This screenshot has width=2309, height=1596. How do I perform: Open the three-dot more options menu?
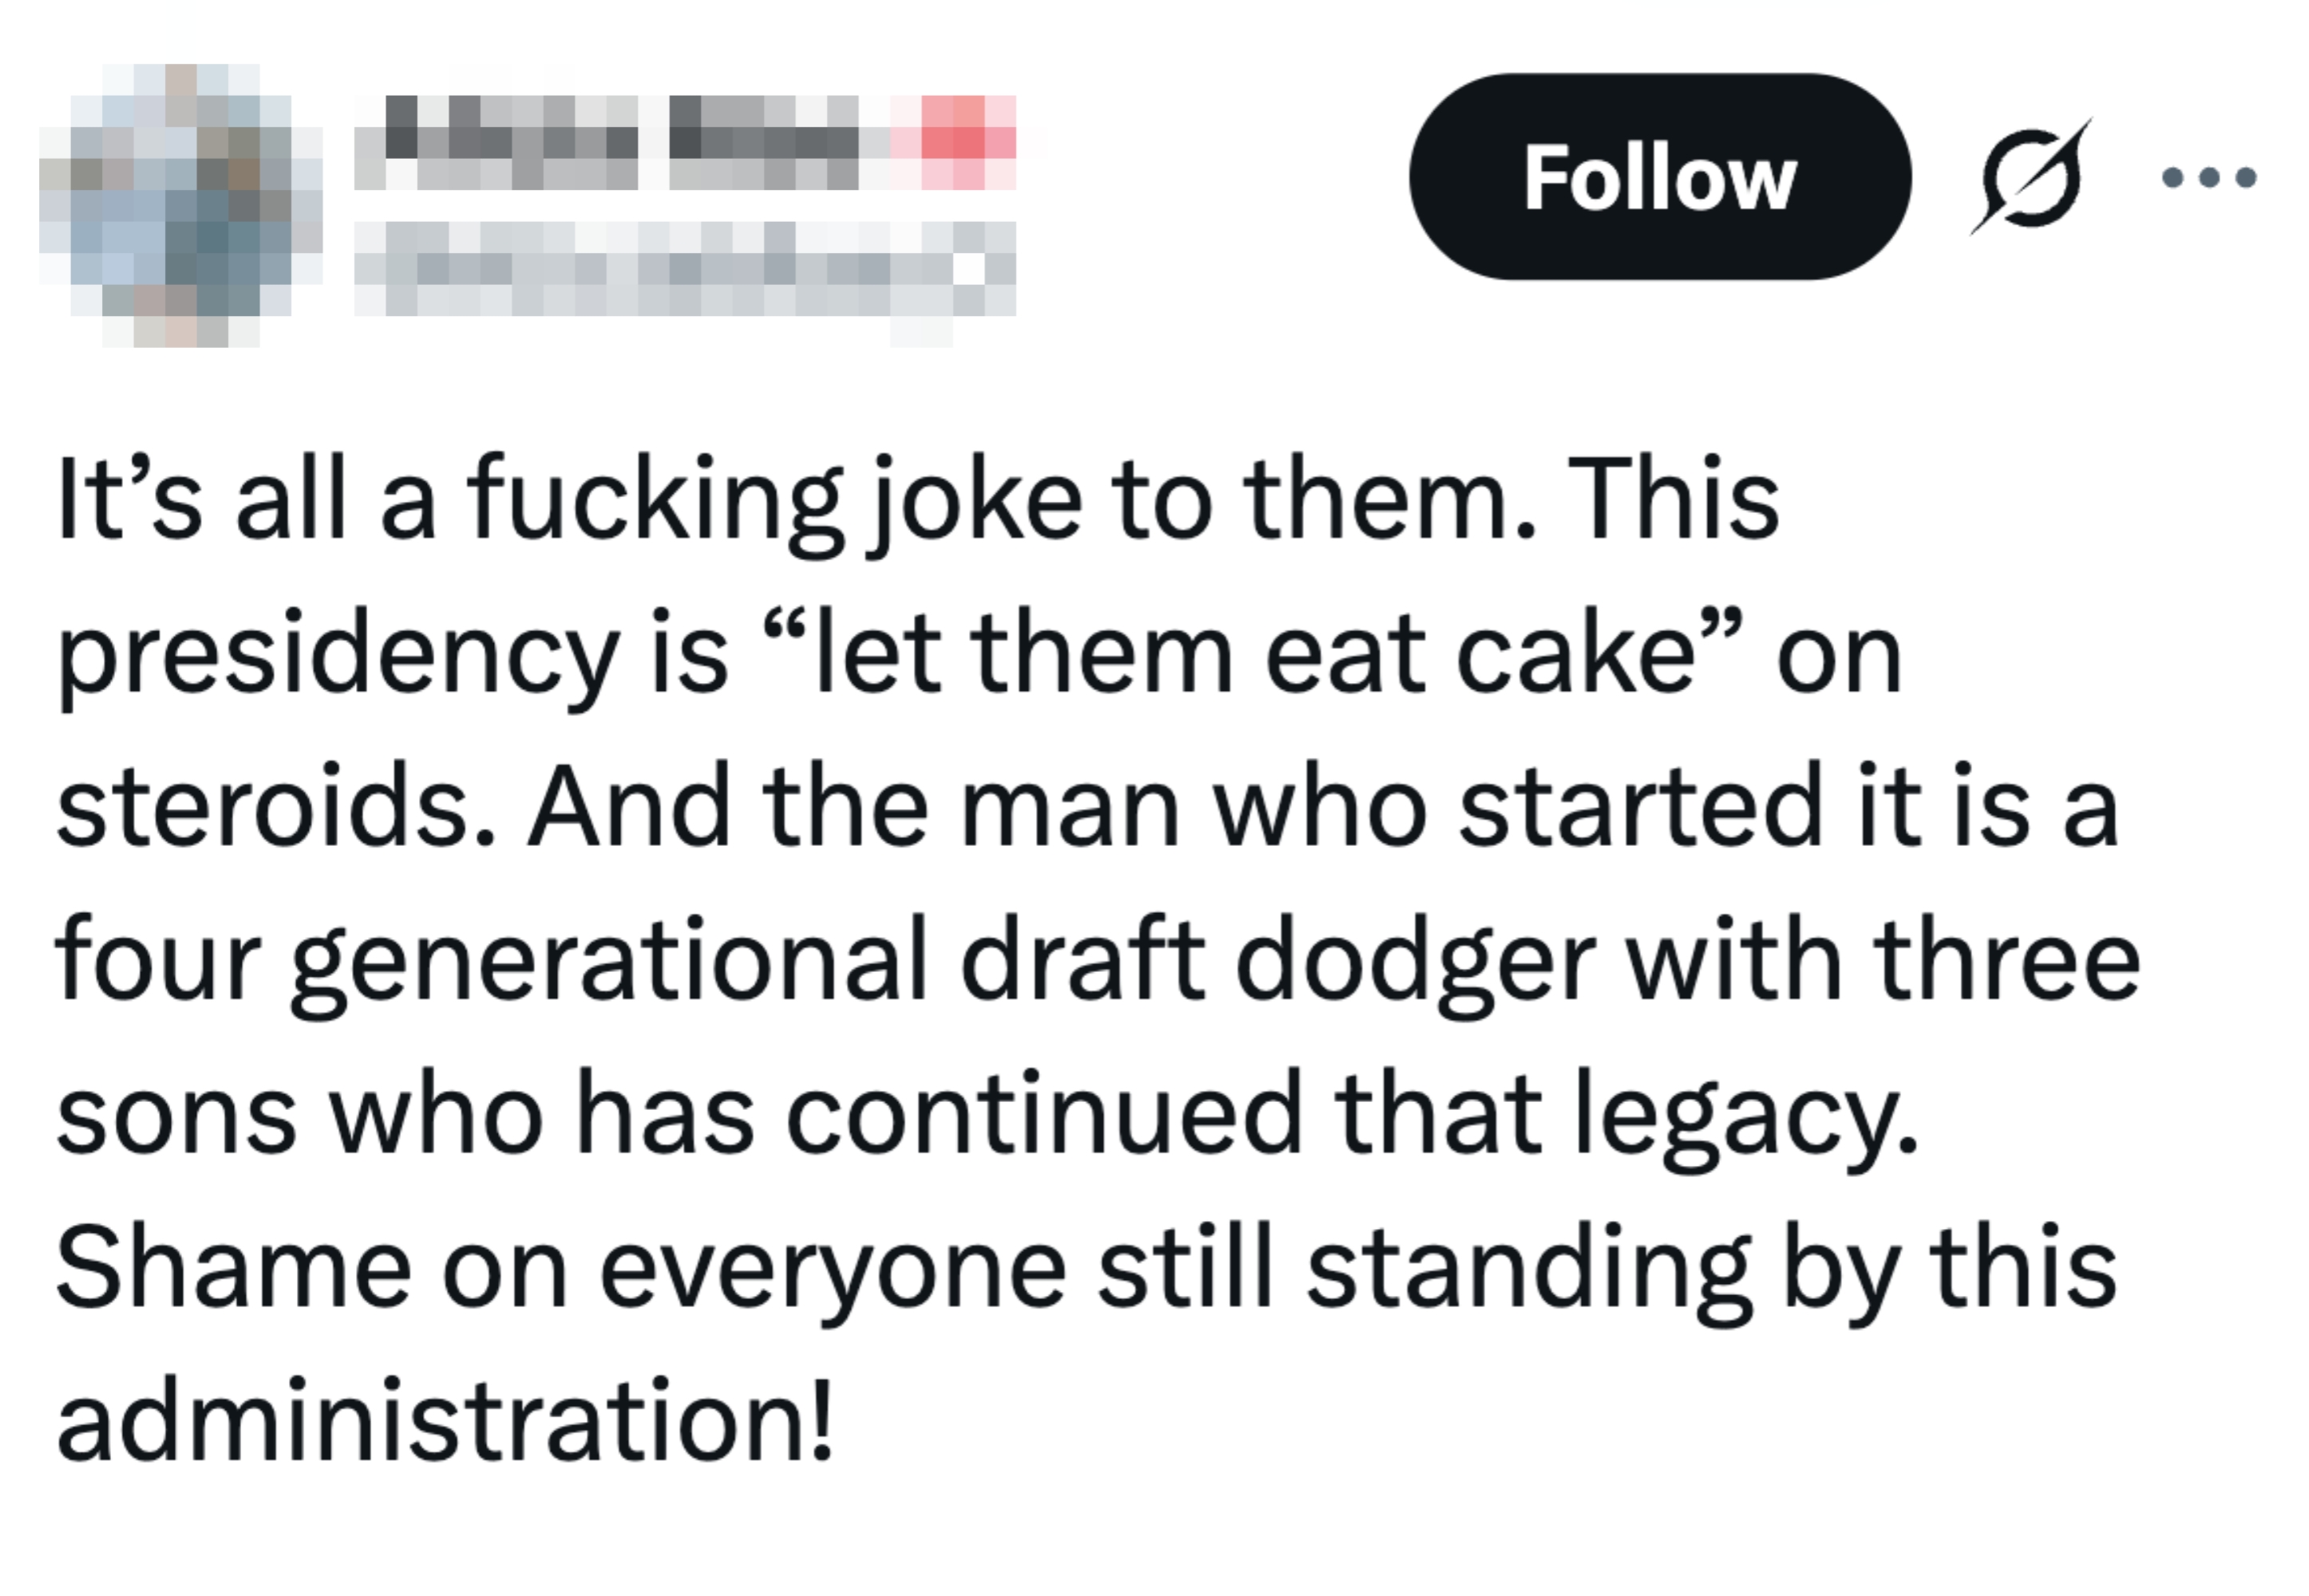[x=2208, y=178]
